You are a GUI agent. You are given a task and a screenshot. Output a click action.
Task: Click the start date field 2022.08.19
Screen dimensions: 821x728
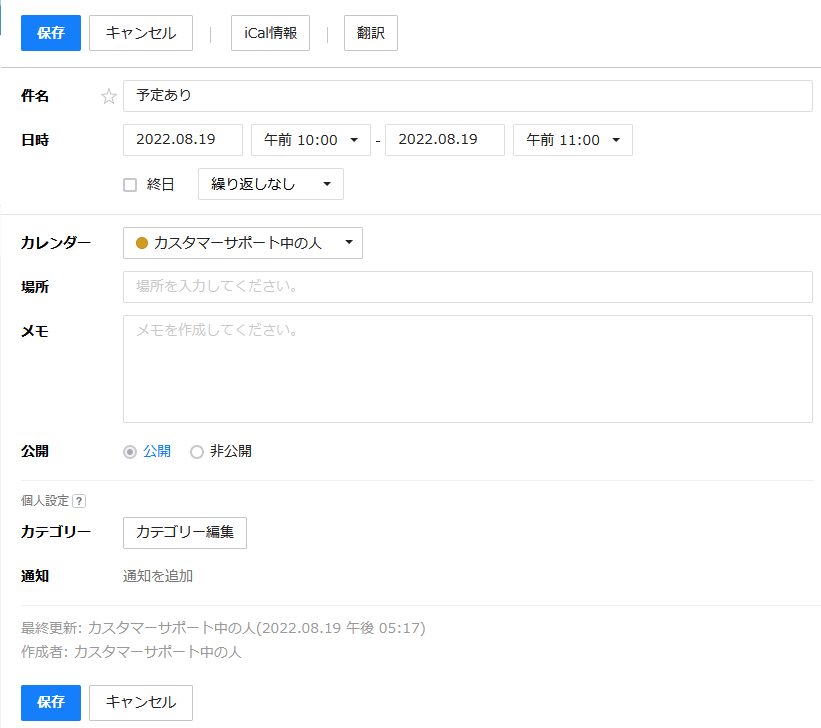click(182, 141)
